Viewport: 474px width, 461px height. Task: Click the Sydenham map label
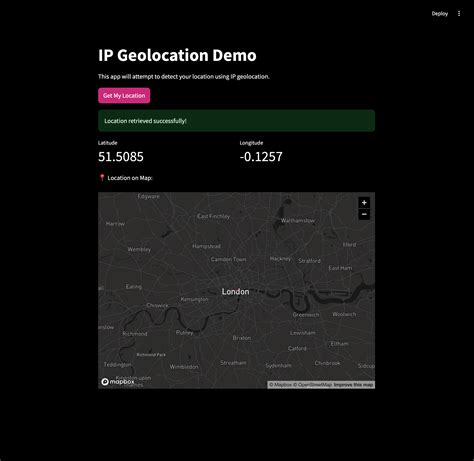tap(278, 365)
